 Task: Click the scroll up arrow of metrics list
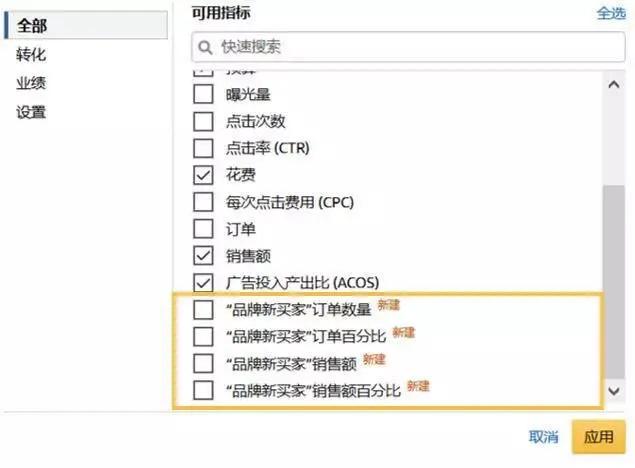[614, 85]
